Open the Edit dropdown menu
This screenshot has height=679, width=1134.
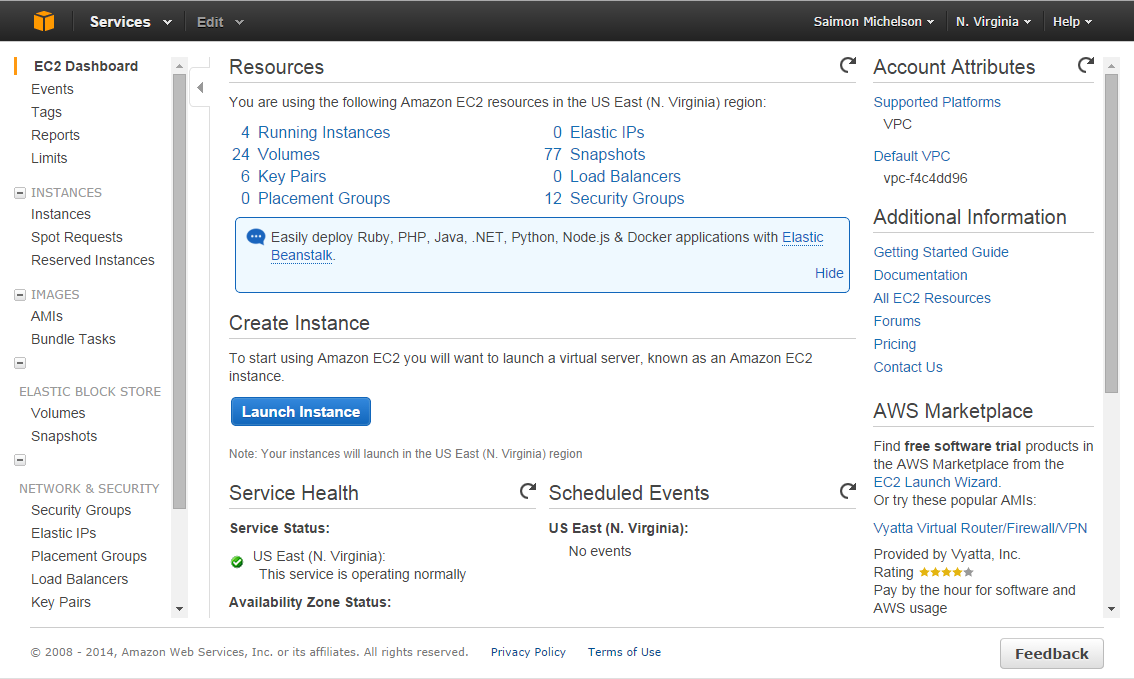220,22
